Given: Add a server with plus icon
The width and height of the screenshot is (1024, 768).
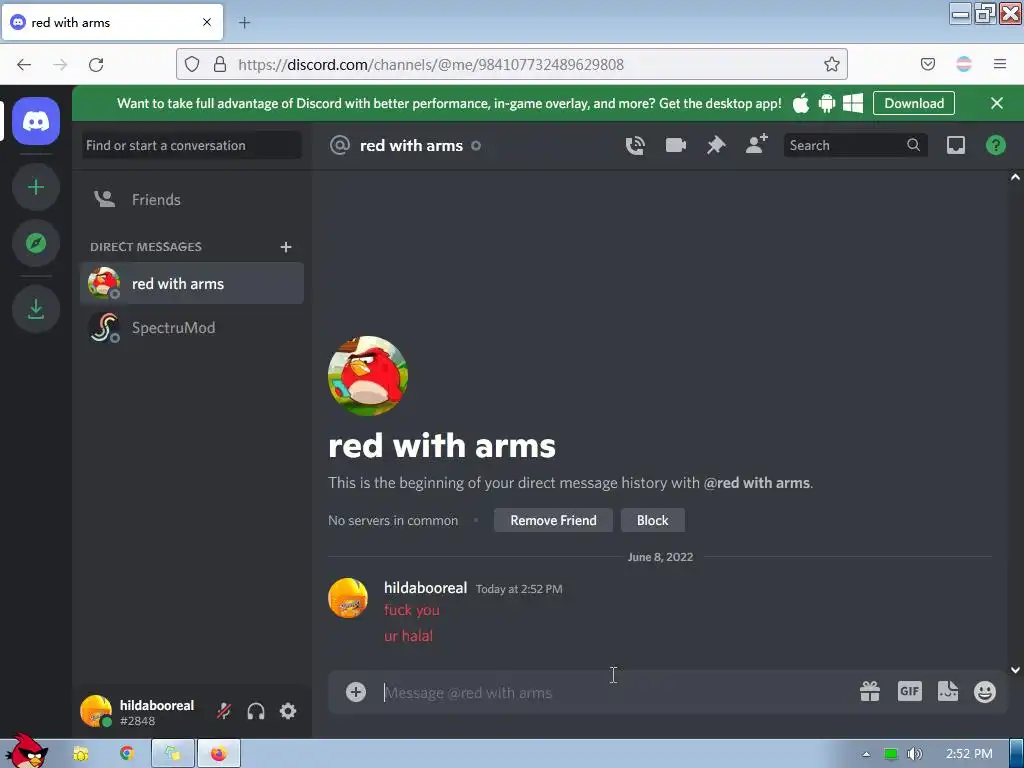Looking at the screenshot, I should (x=36, y=187).
